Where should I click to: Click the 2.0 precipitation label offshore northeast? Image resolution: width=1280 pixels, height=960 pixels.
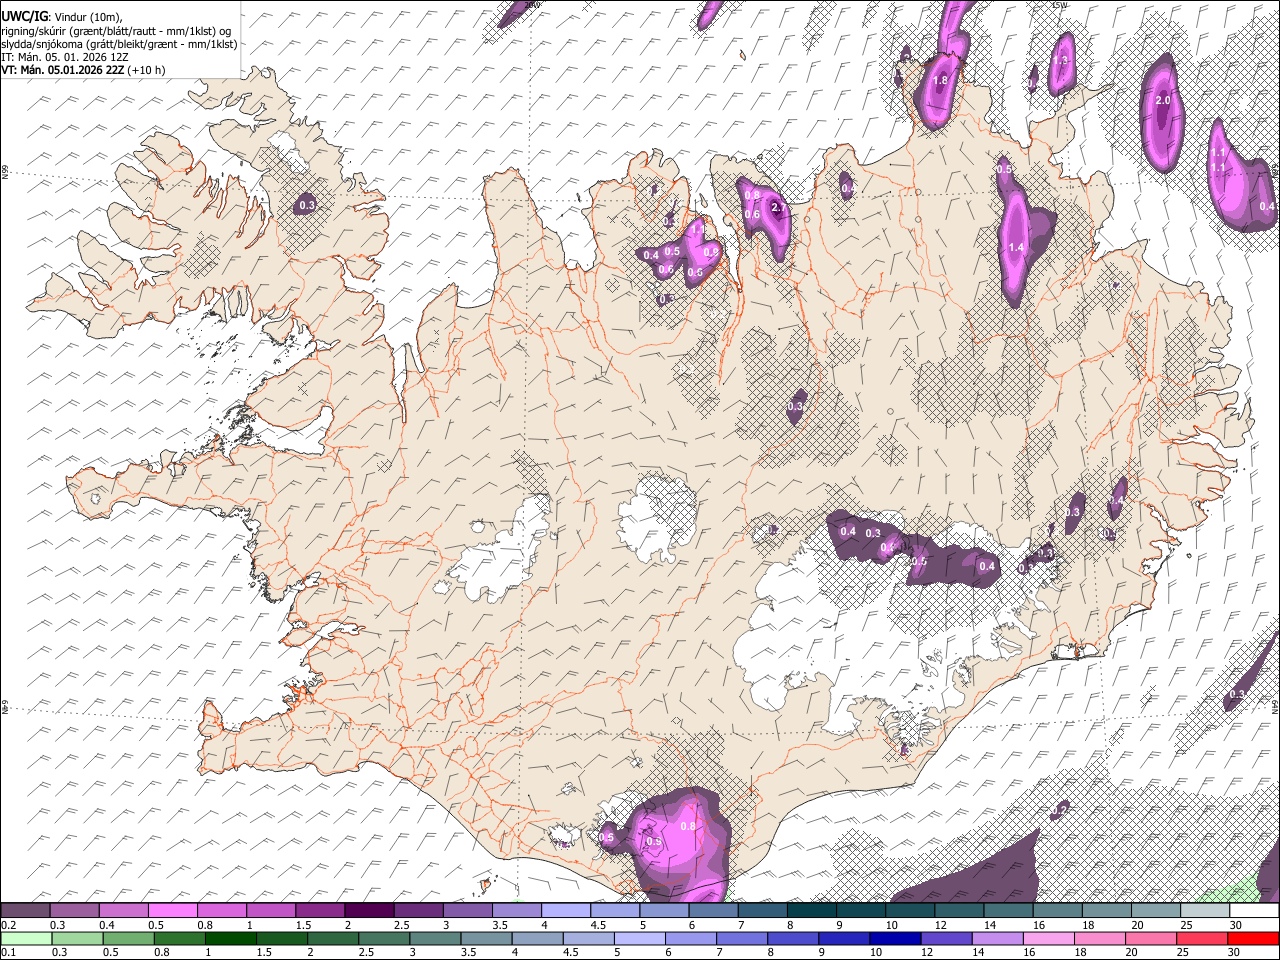pyautogui.click(x=1163, y=101)
